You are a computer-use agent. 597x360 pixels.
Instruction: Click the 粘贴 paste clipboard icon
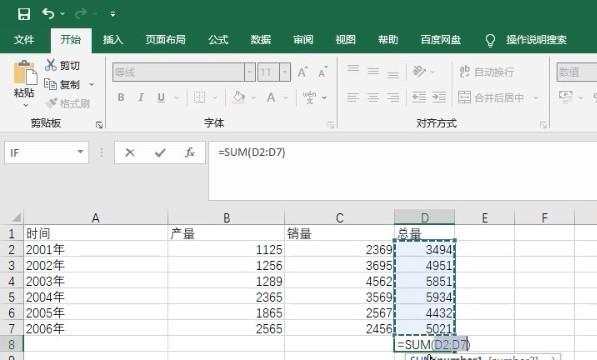click(25, 72)
